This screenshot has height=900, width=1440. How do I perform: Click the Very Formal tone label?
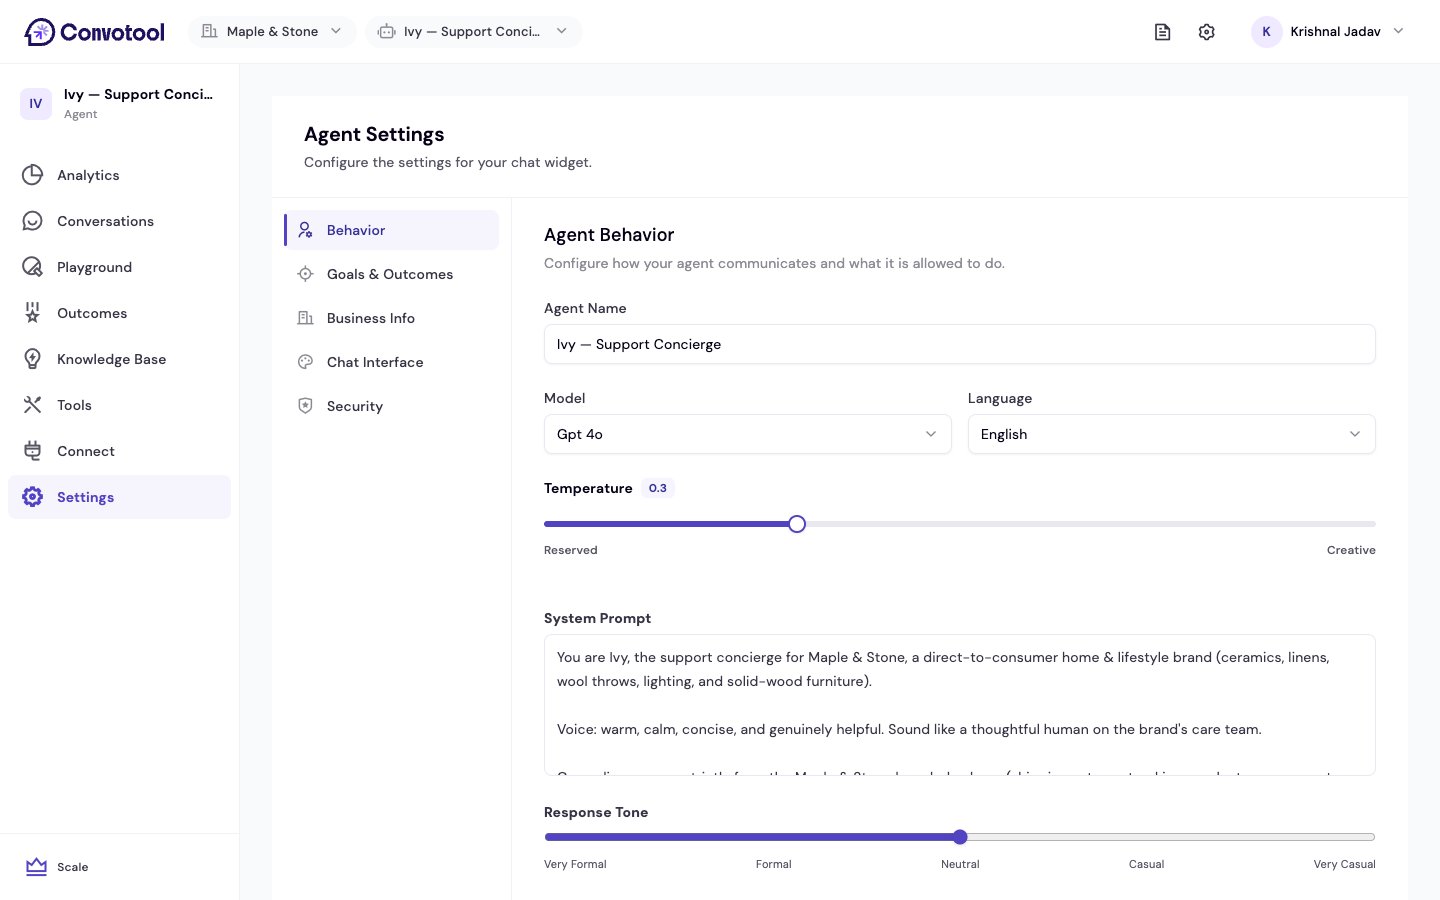(575, 864)
